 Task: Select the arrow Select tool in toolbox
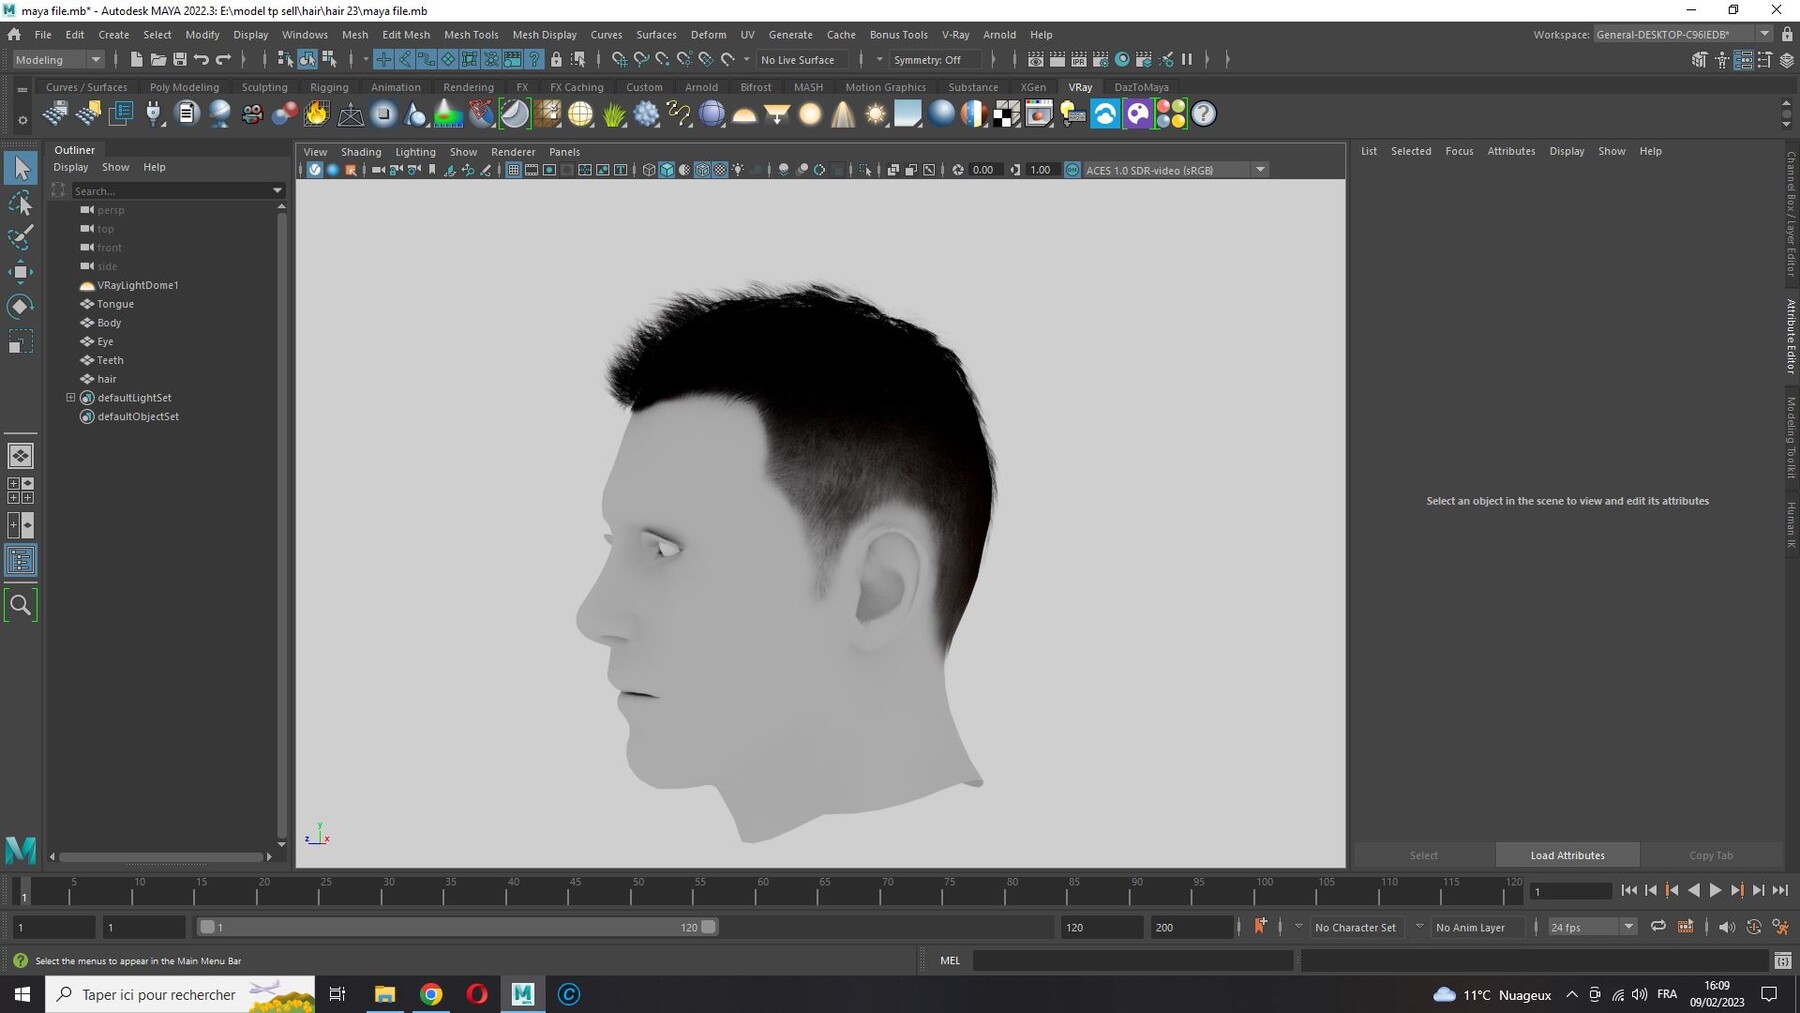[x=20, y=168]
